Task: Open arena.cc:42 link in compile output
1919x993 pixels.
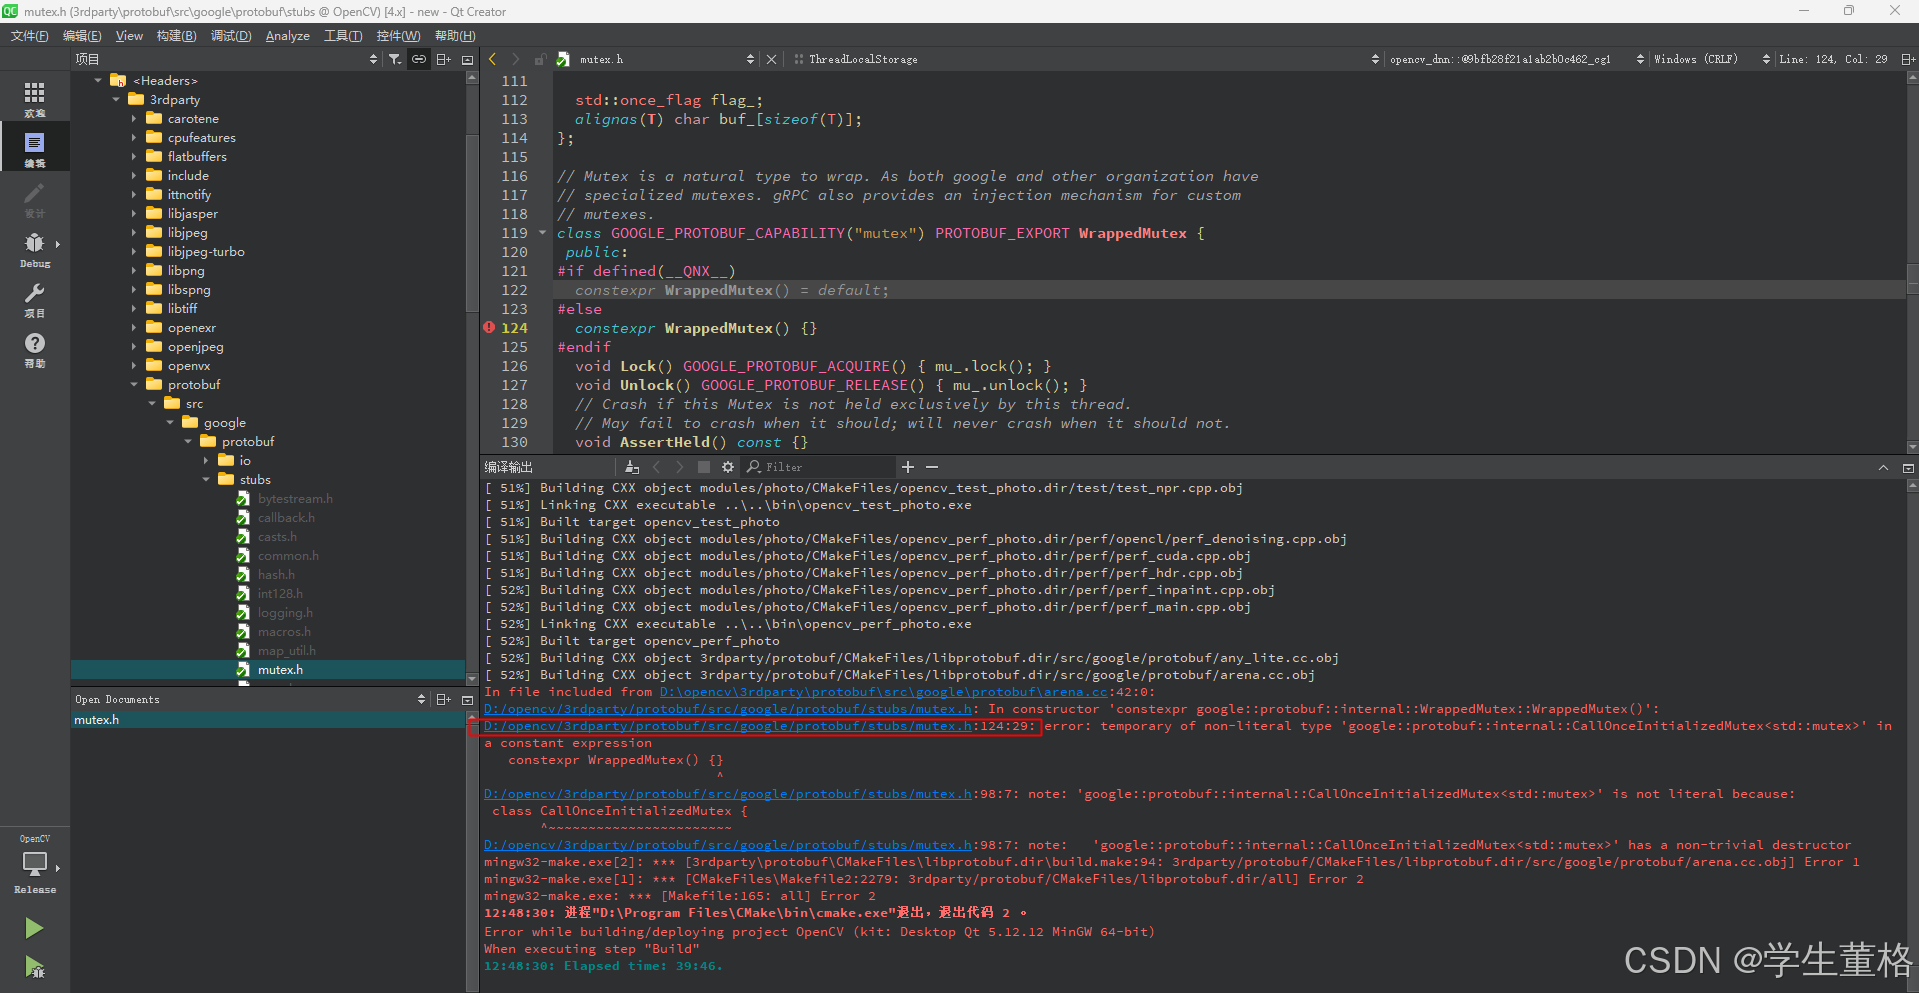Action: point(883,692)
